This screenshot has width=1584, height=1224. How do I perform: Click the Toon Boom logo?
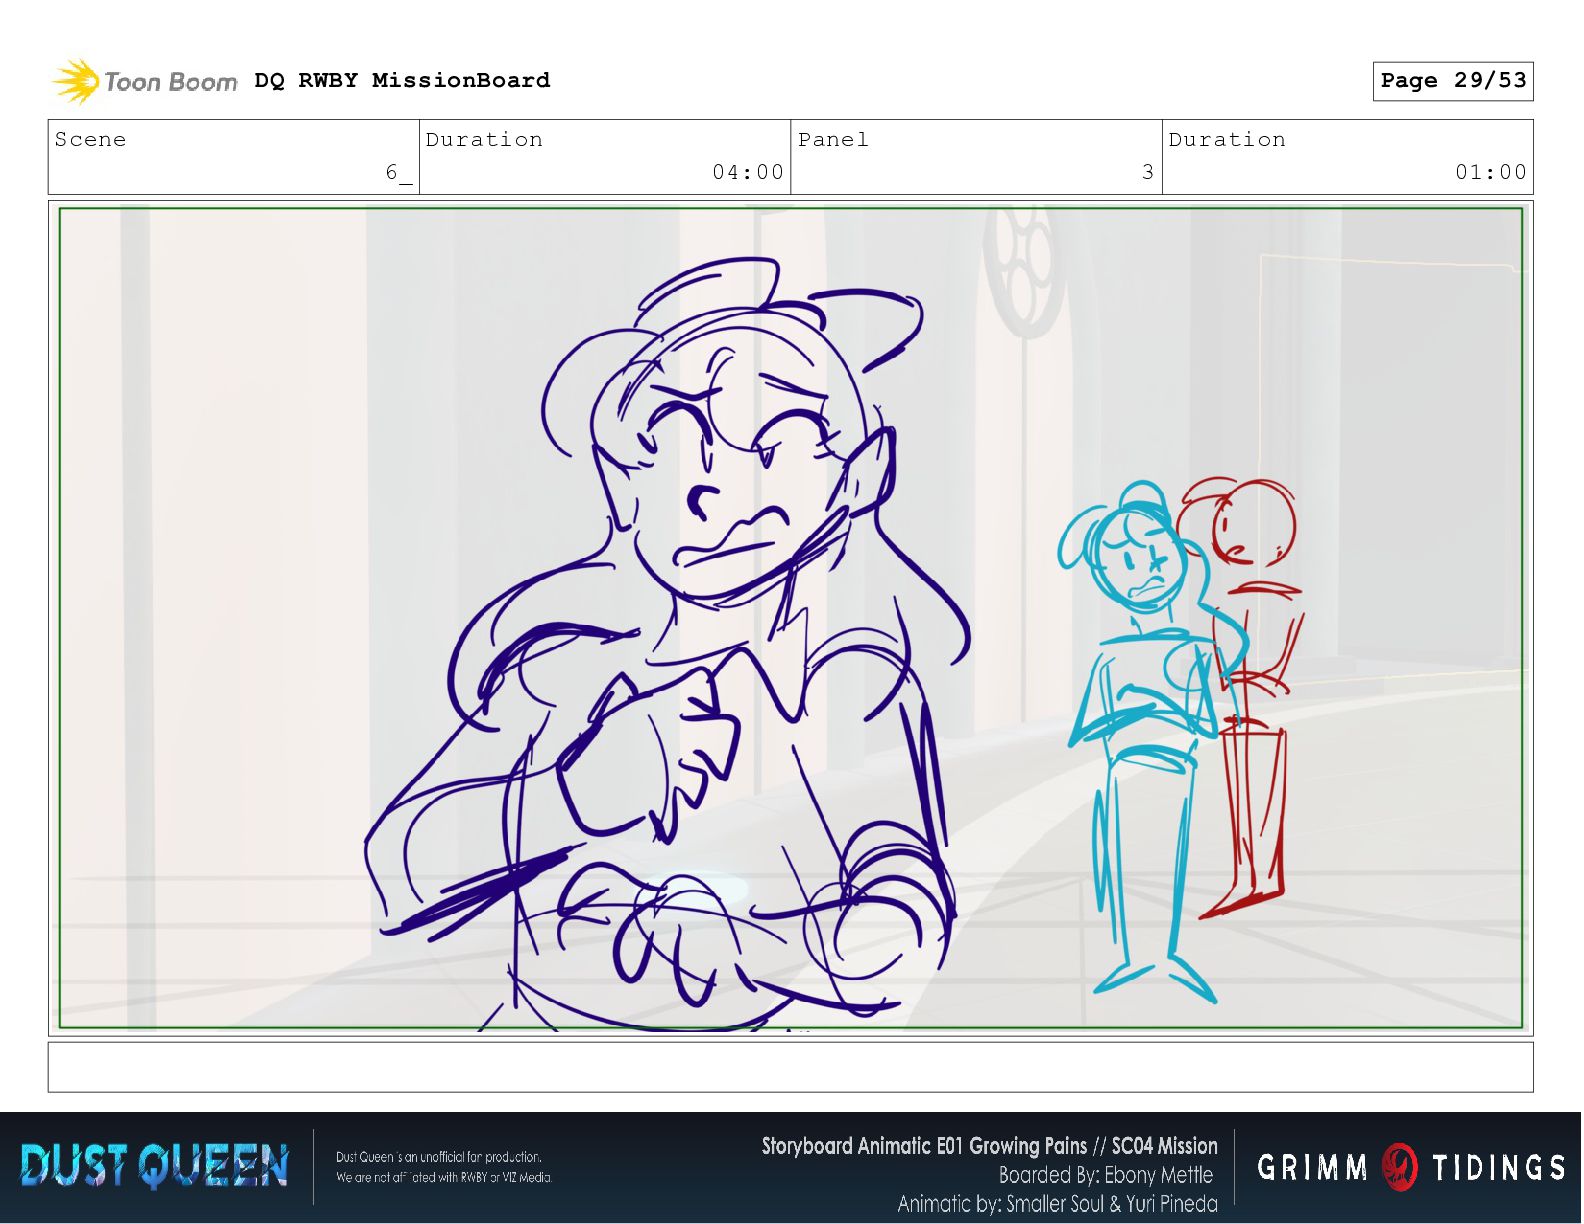point(145,81)
